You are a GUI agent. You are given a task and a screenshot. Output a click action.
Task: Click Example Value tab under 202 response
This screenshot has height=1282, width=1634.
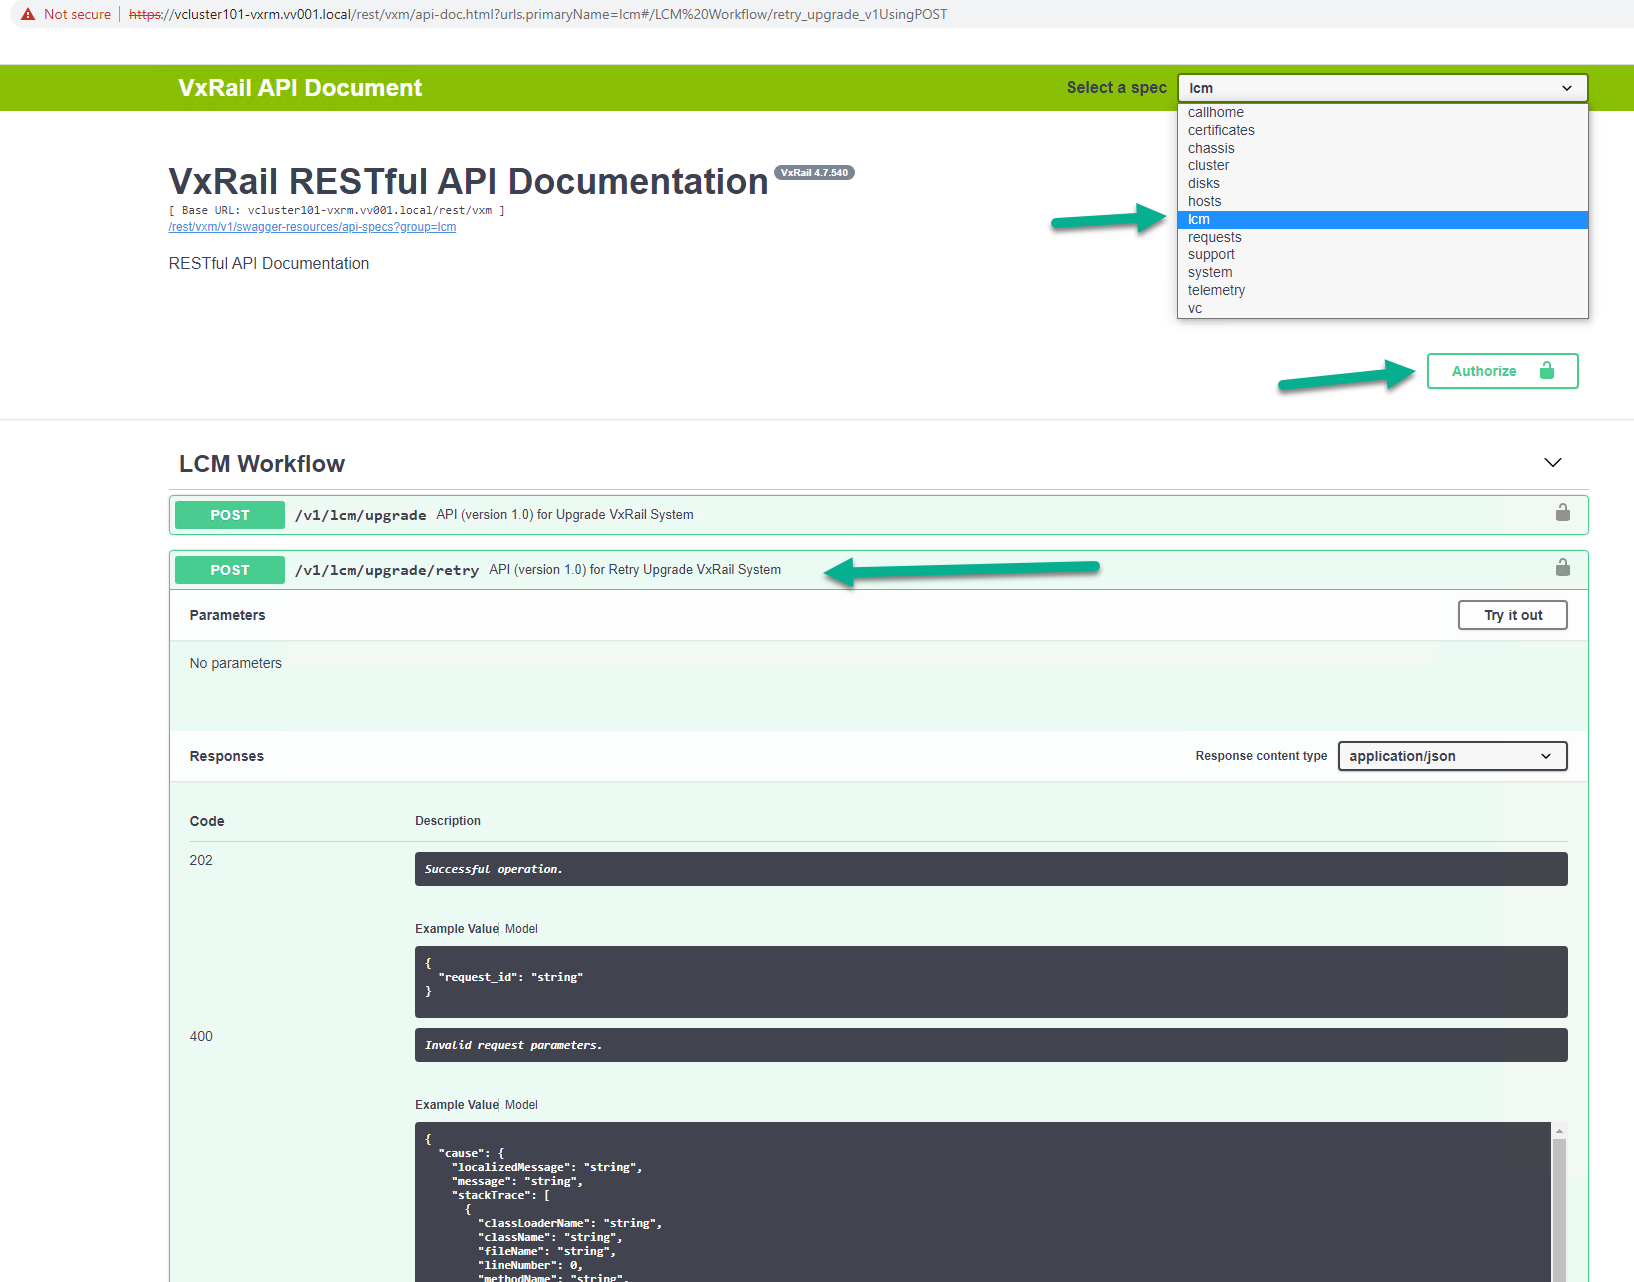(456, 929)
